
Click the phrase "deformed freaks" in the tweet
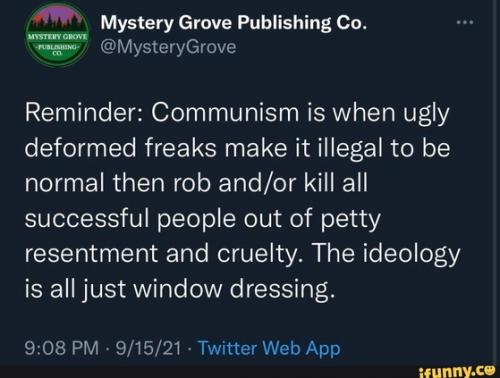(x=121, y=149)
